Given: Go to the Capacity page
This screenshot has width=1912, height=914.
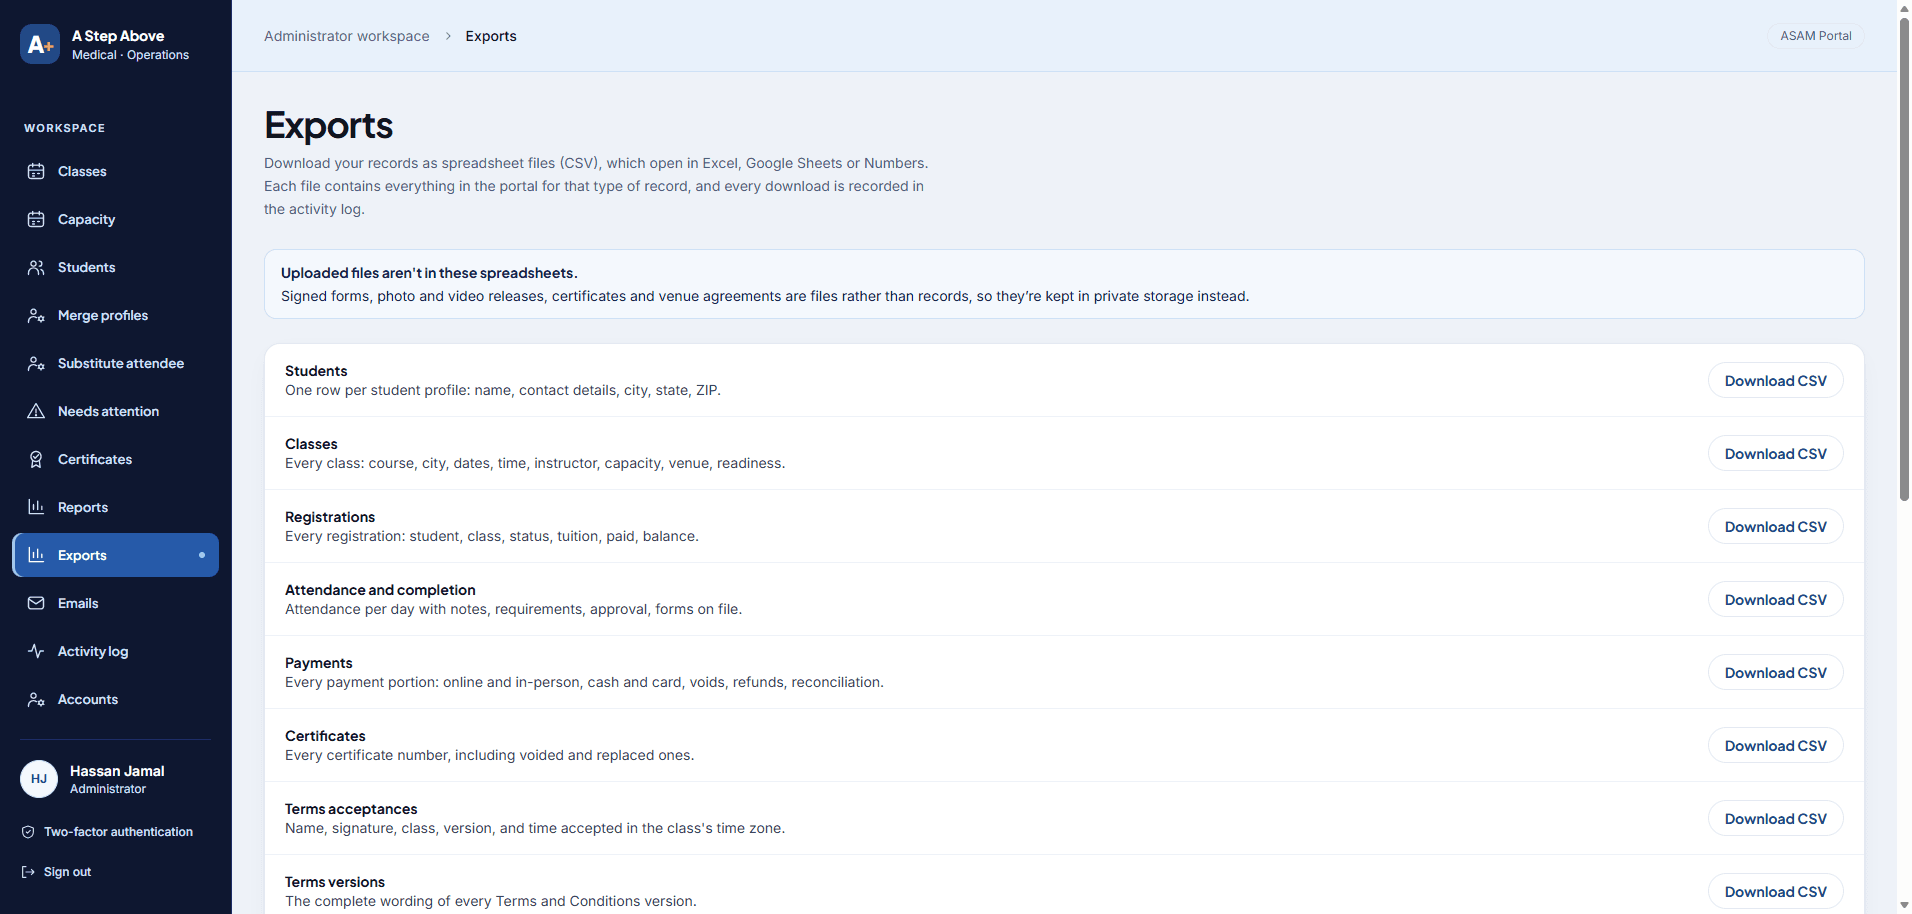Looking at the screenshot, I should click(x=115, y=219).
